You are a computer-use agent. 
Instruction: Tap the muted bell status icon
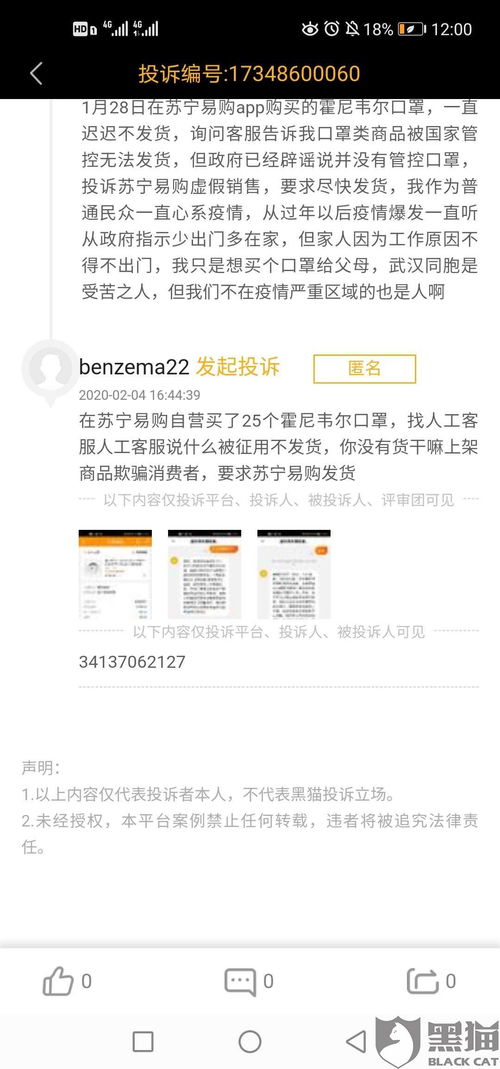353,29
